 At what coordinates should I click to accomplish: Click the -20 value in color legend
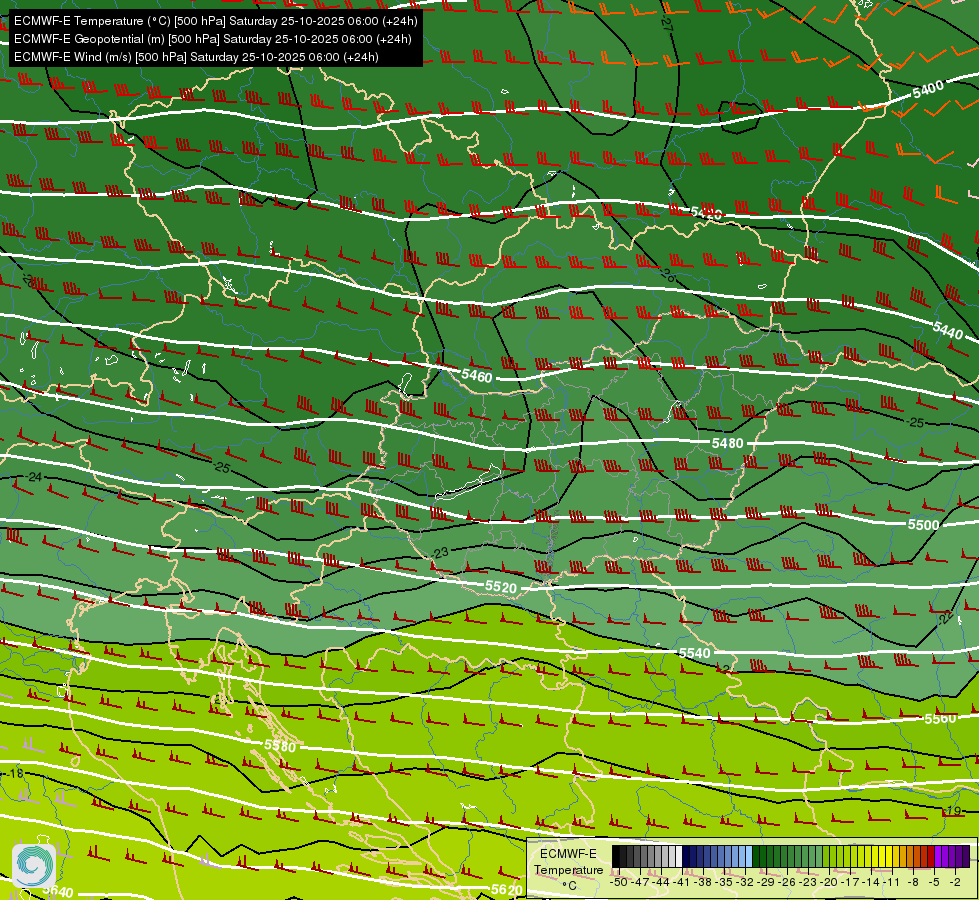tap(829, 882)
